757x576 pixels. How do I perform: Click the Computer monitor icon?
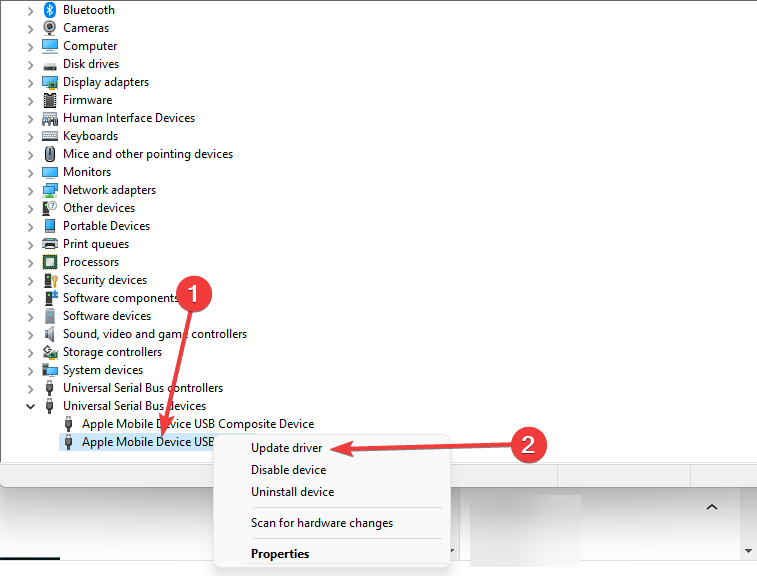[50, 46]
